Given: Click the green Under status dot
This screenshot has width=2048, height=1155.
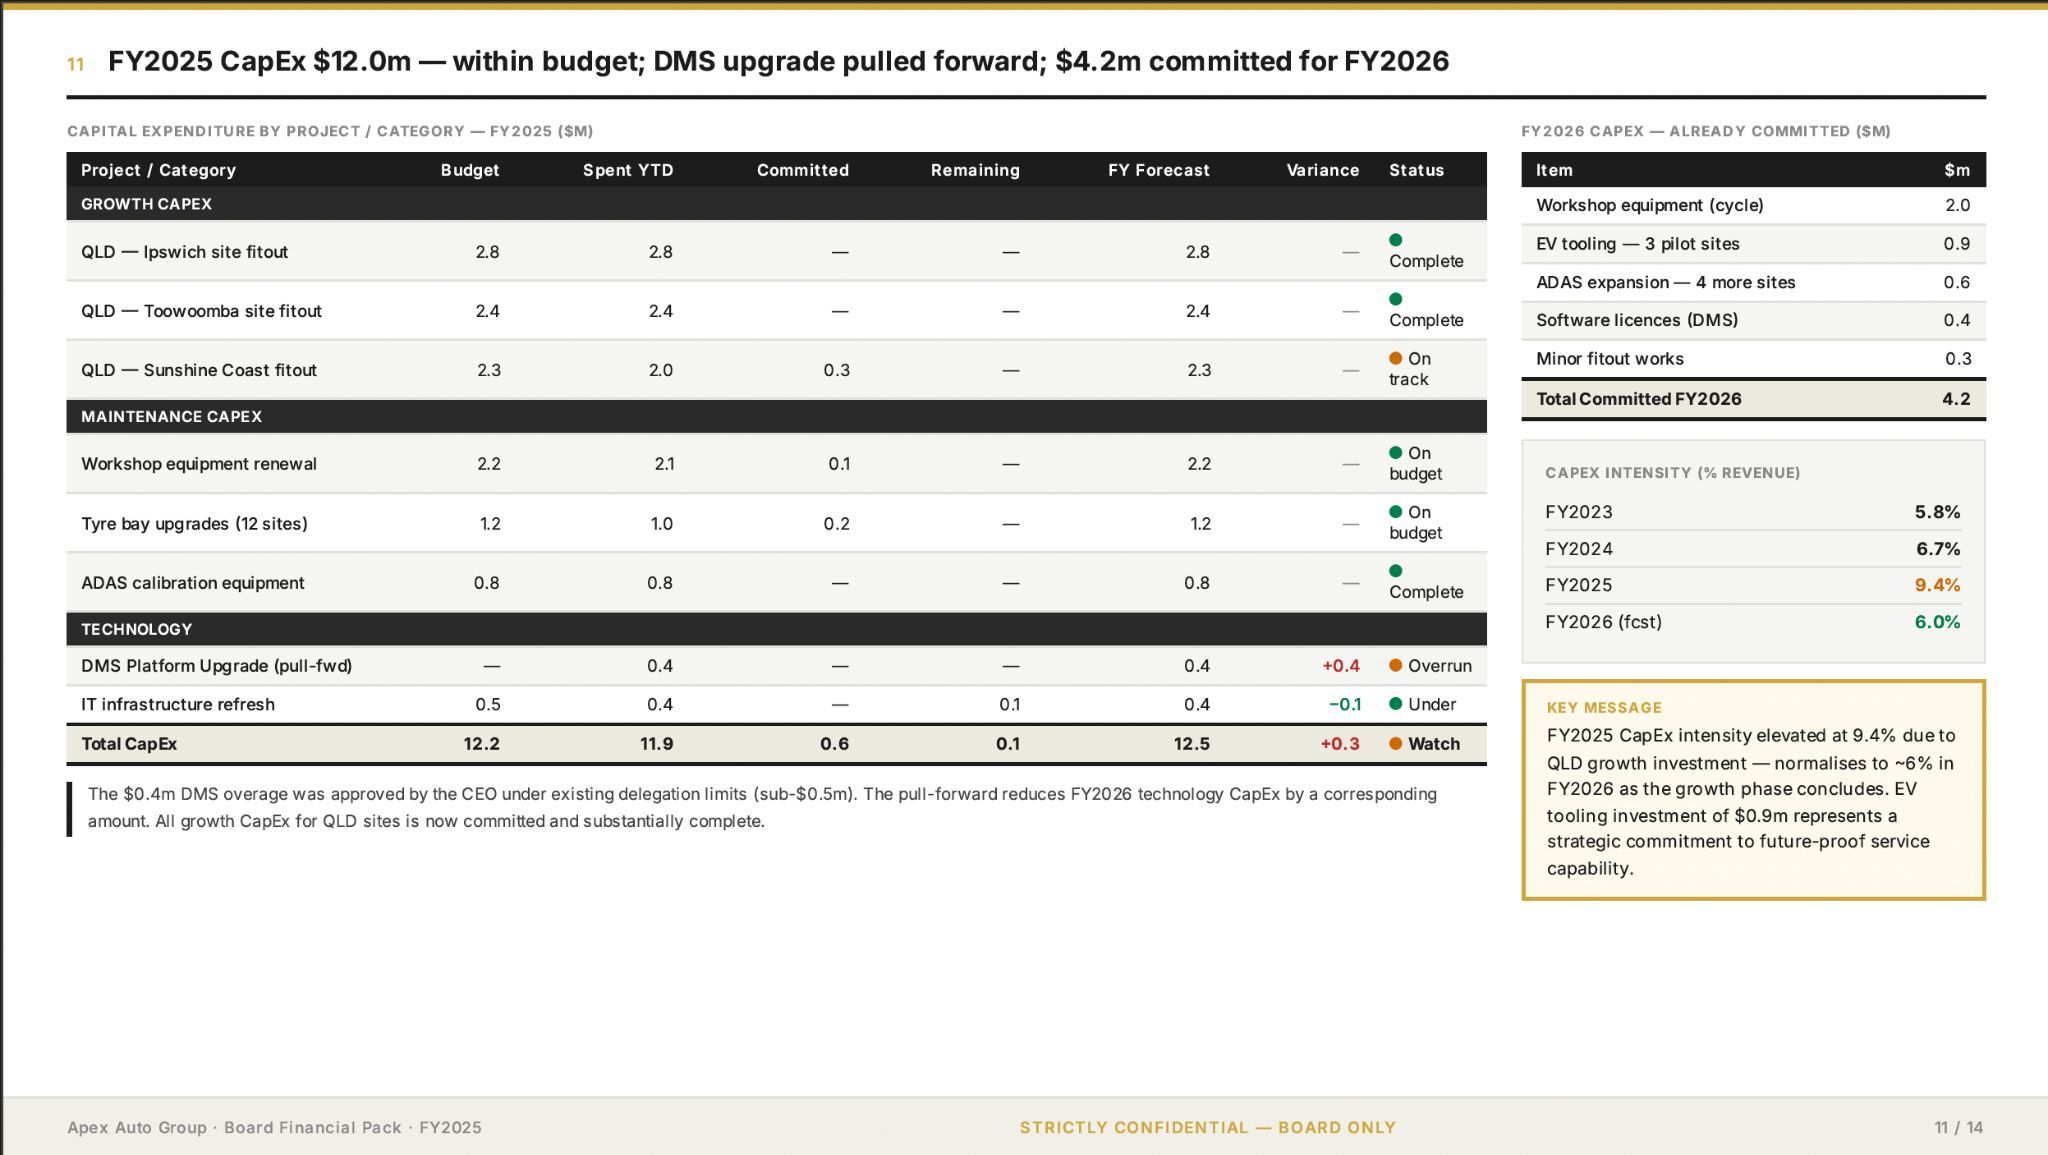Looking at the screenshot, I should [x=1396, y=704].
